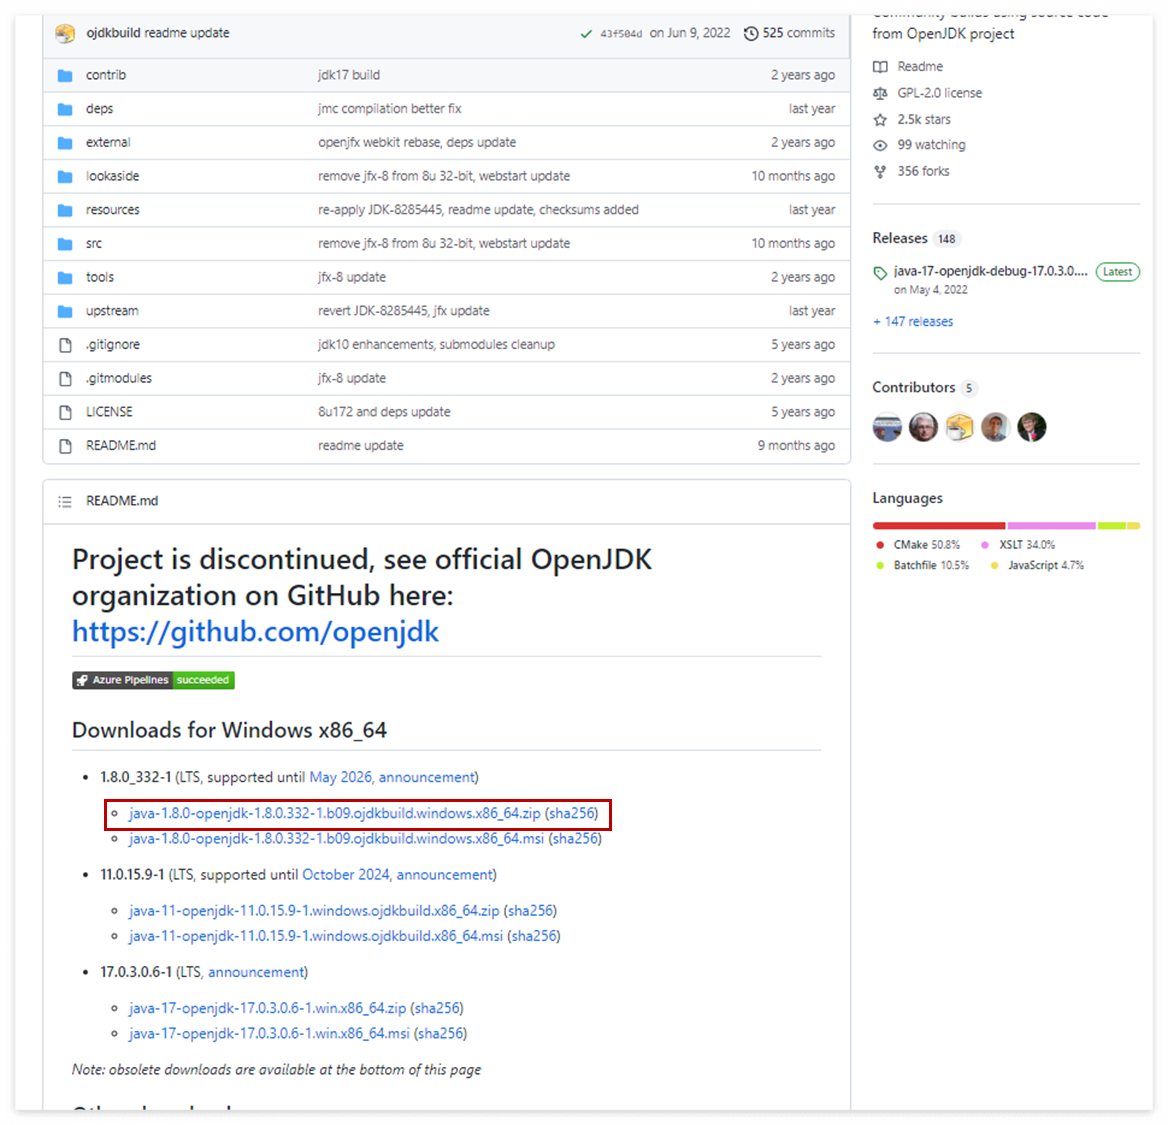Open the May 2026 support link
1168x1125 pixels.
coord(340,778)
